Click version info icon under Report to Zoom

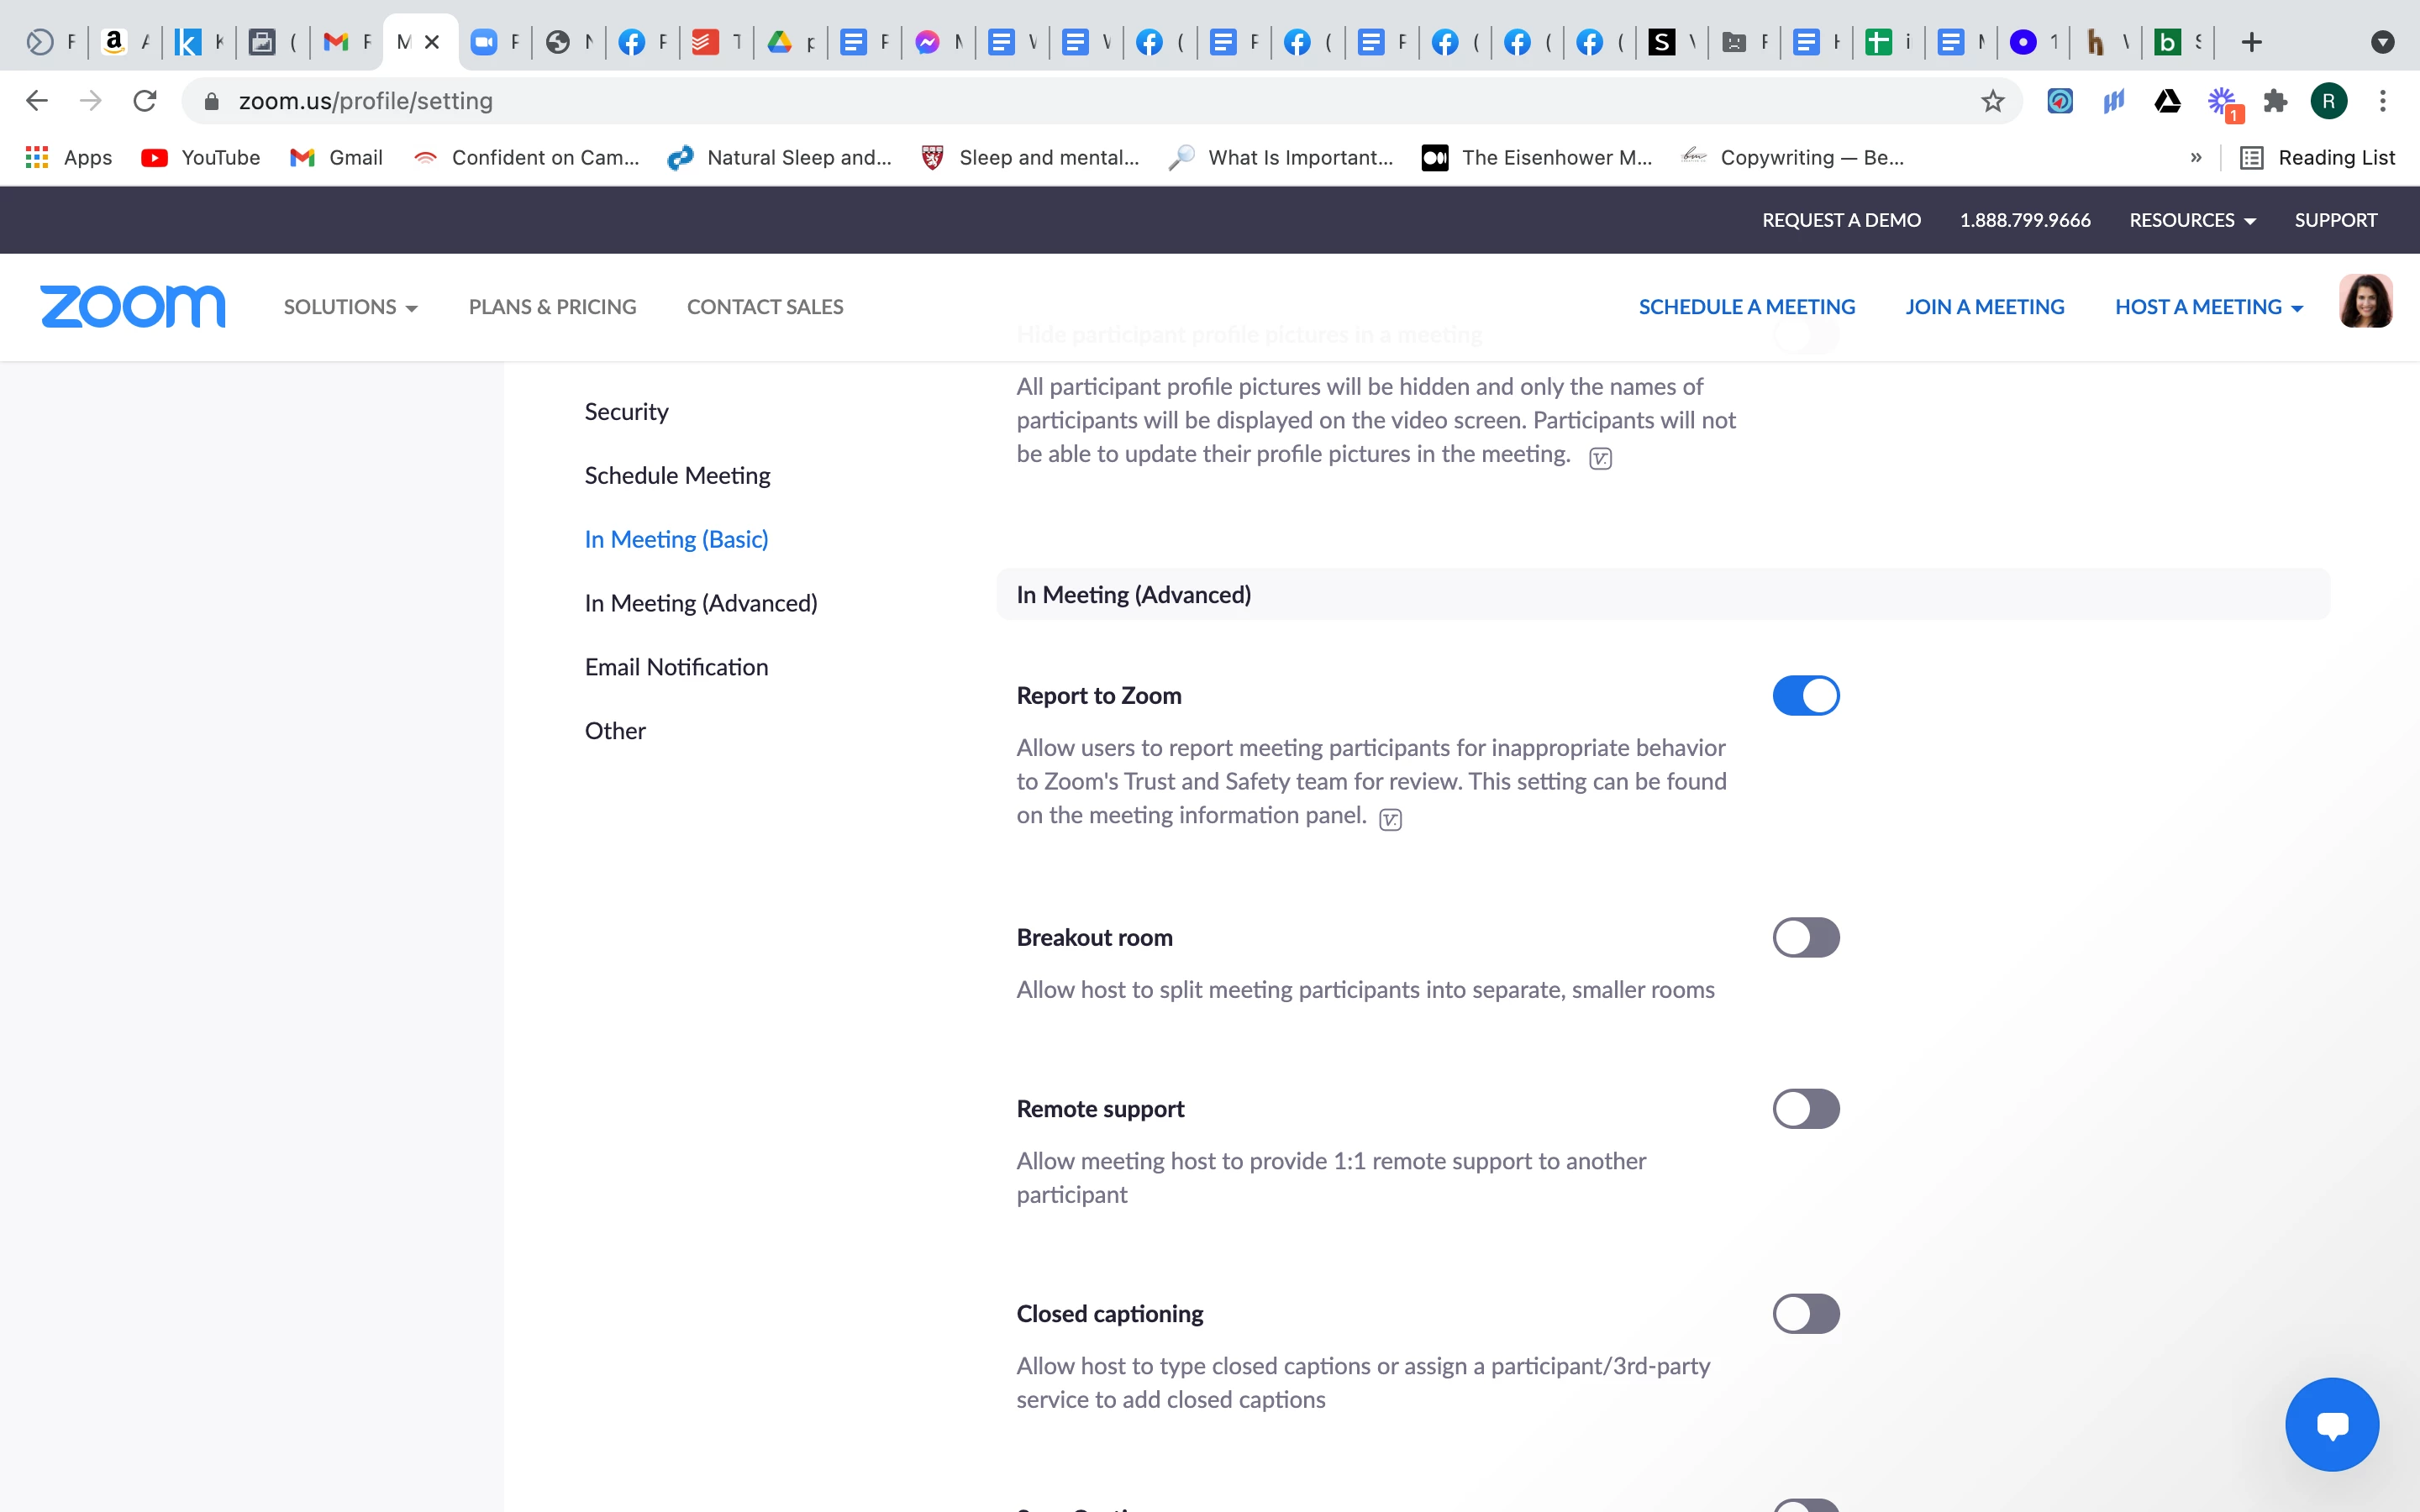(x=1390, y=820)
